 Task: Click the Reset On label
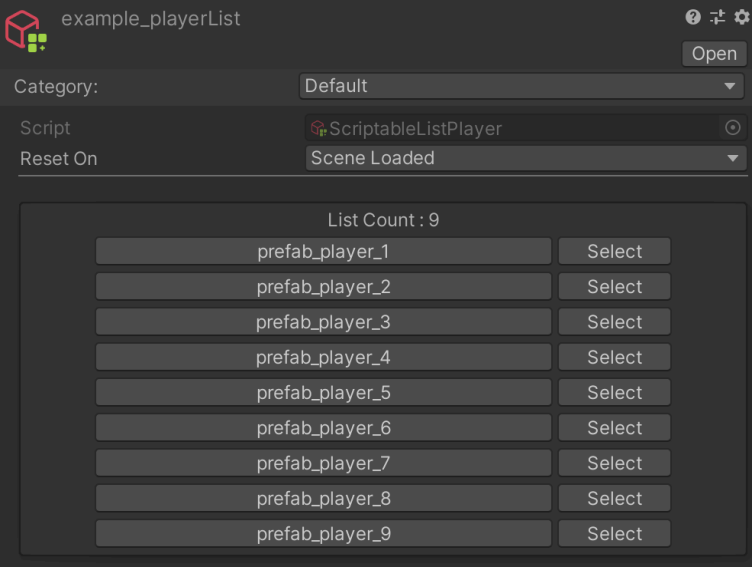tap(59, 159)
